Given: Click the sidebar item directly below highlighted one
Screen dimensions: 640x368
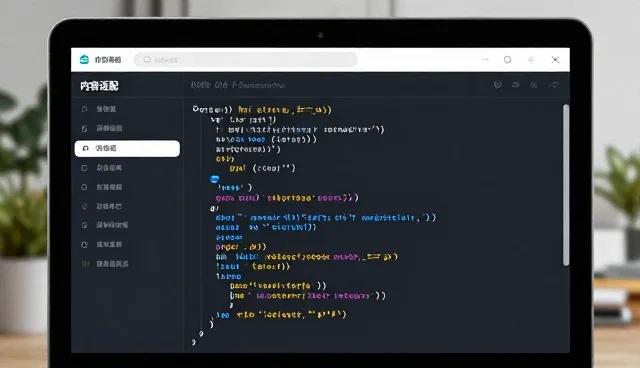Looking at the screenshot, I should click(x=102, y=168).
